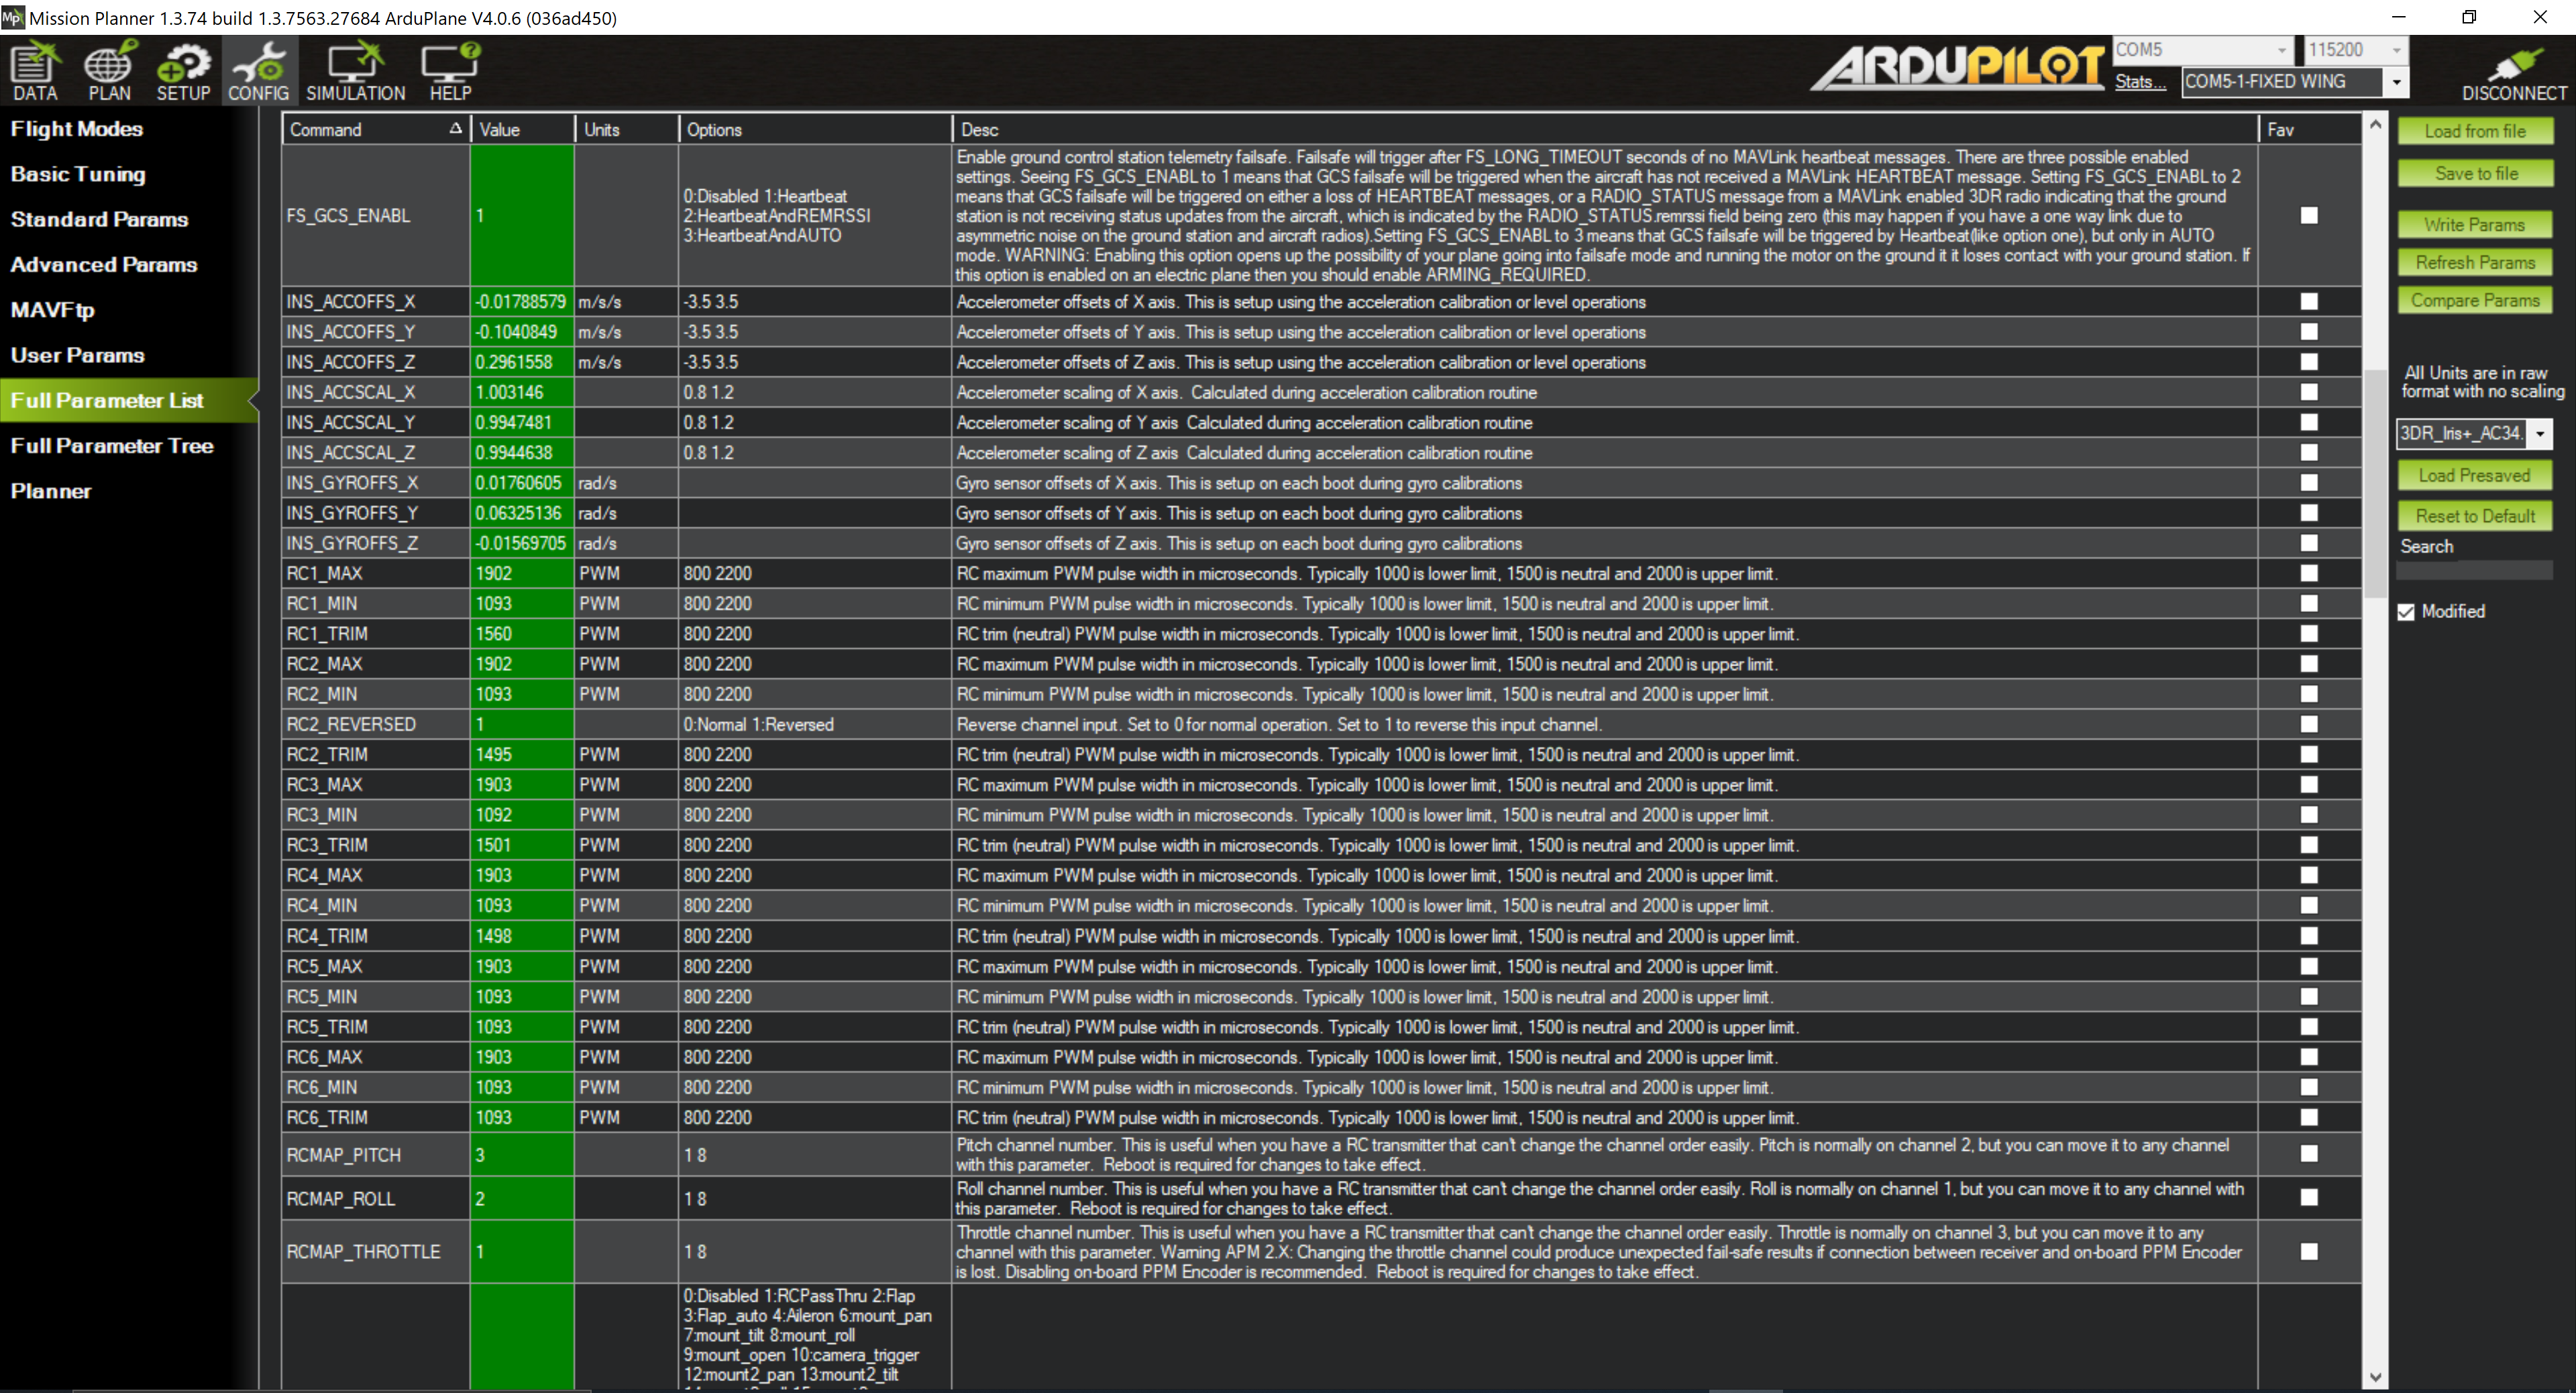Switch to Full Parameter Tree
The height and width of the screenshot is (1393, 2576).
[112, 446]
